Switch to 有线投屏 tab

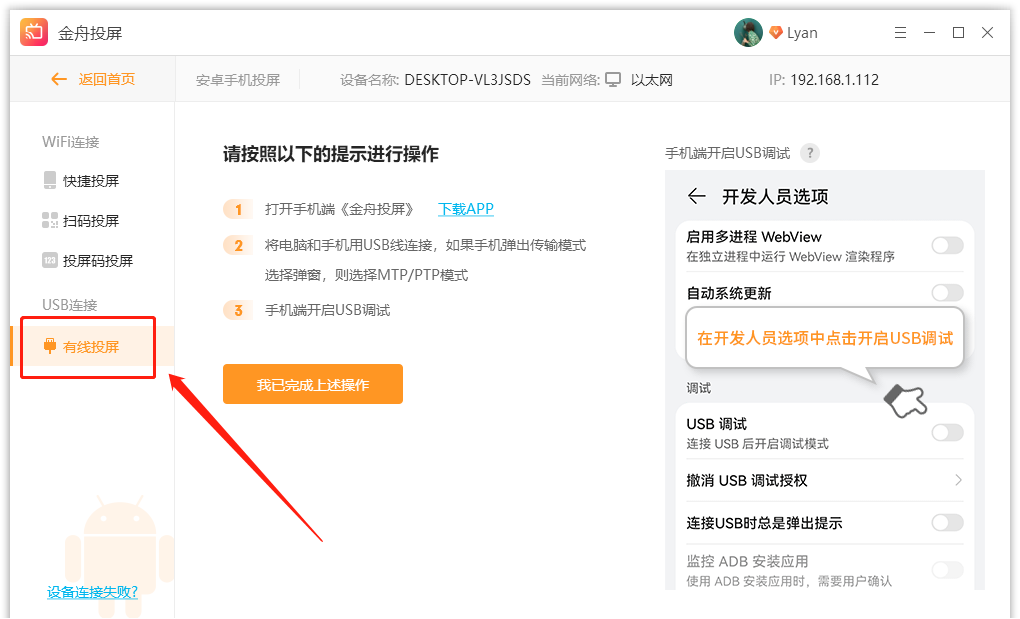click(92, 347)
